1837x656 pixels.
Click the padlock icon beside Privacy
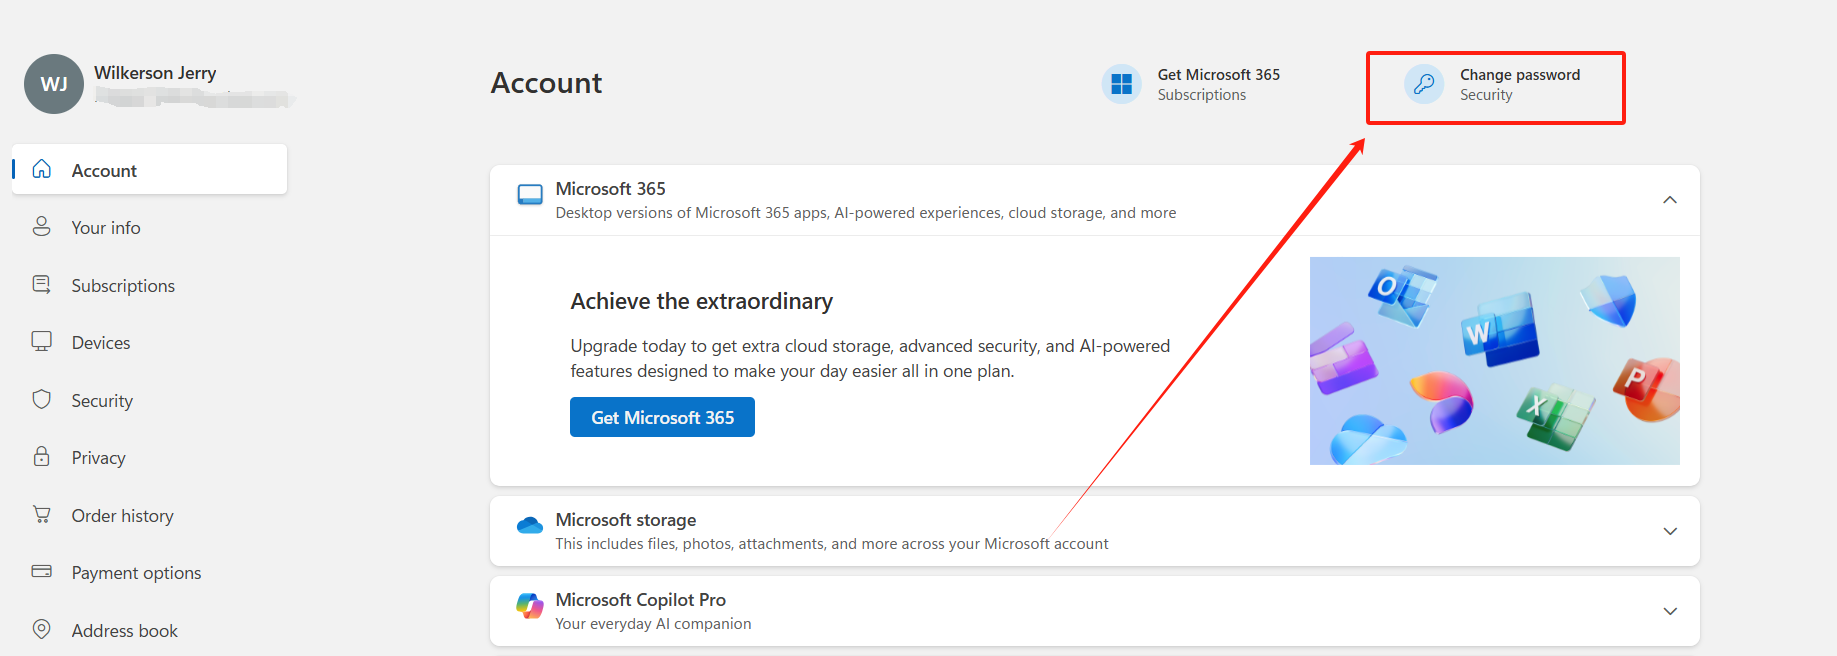(41, 456)
